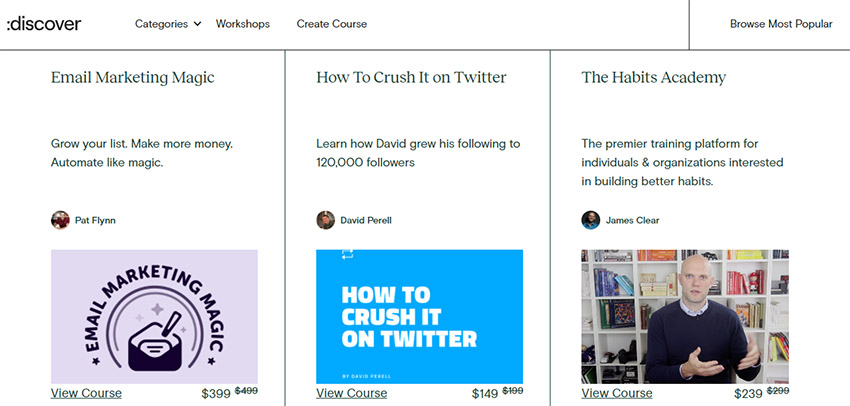Viewport: 850px width, 406px height.
Task: Select the Crush It on Twitter thumbnail
Action: 420,317
